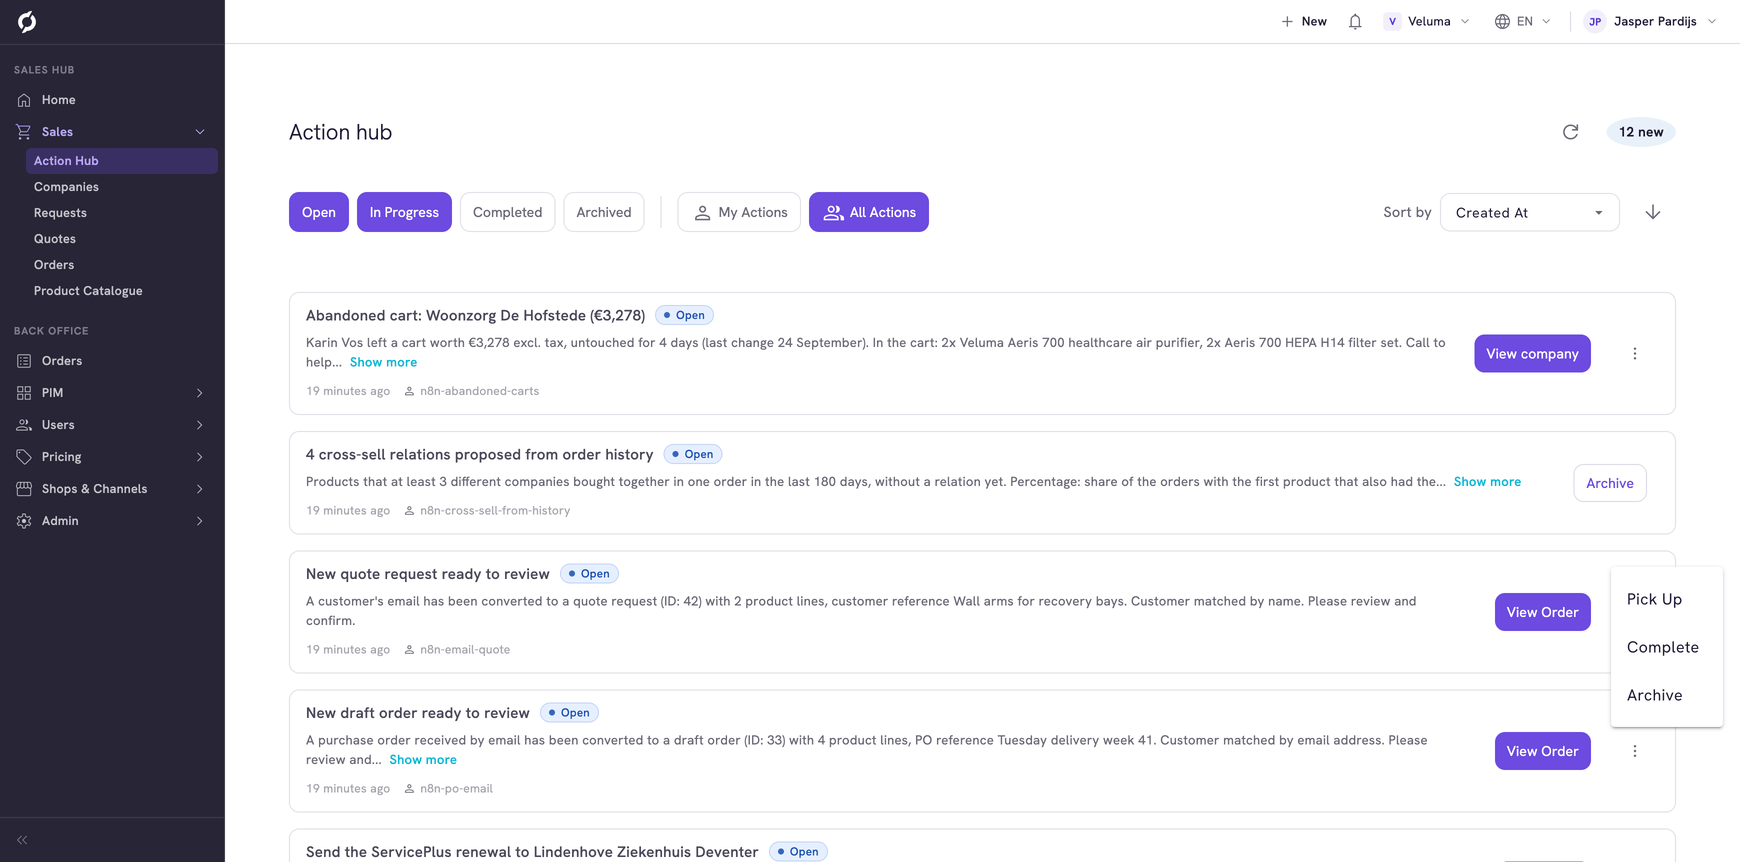
Task: Collapse the Sales sidebar section
Action: [x=200, y=132]
